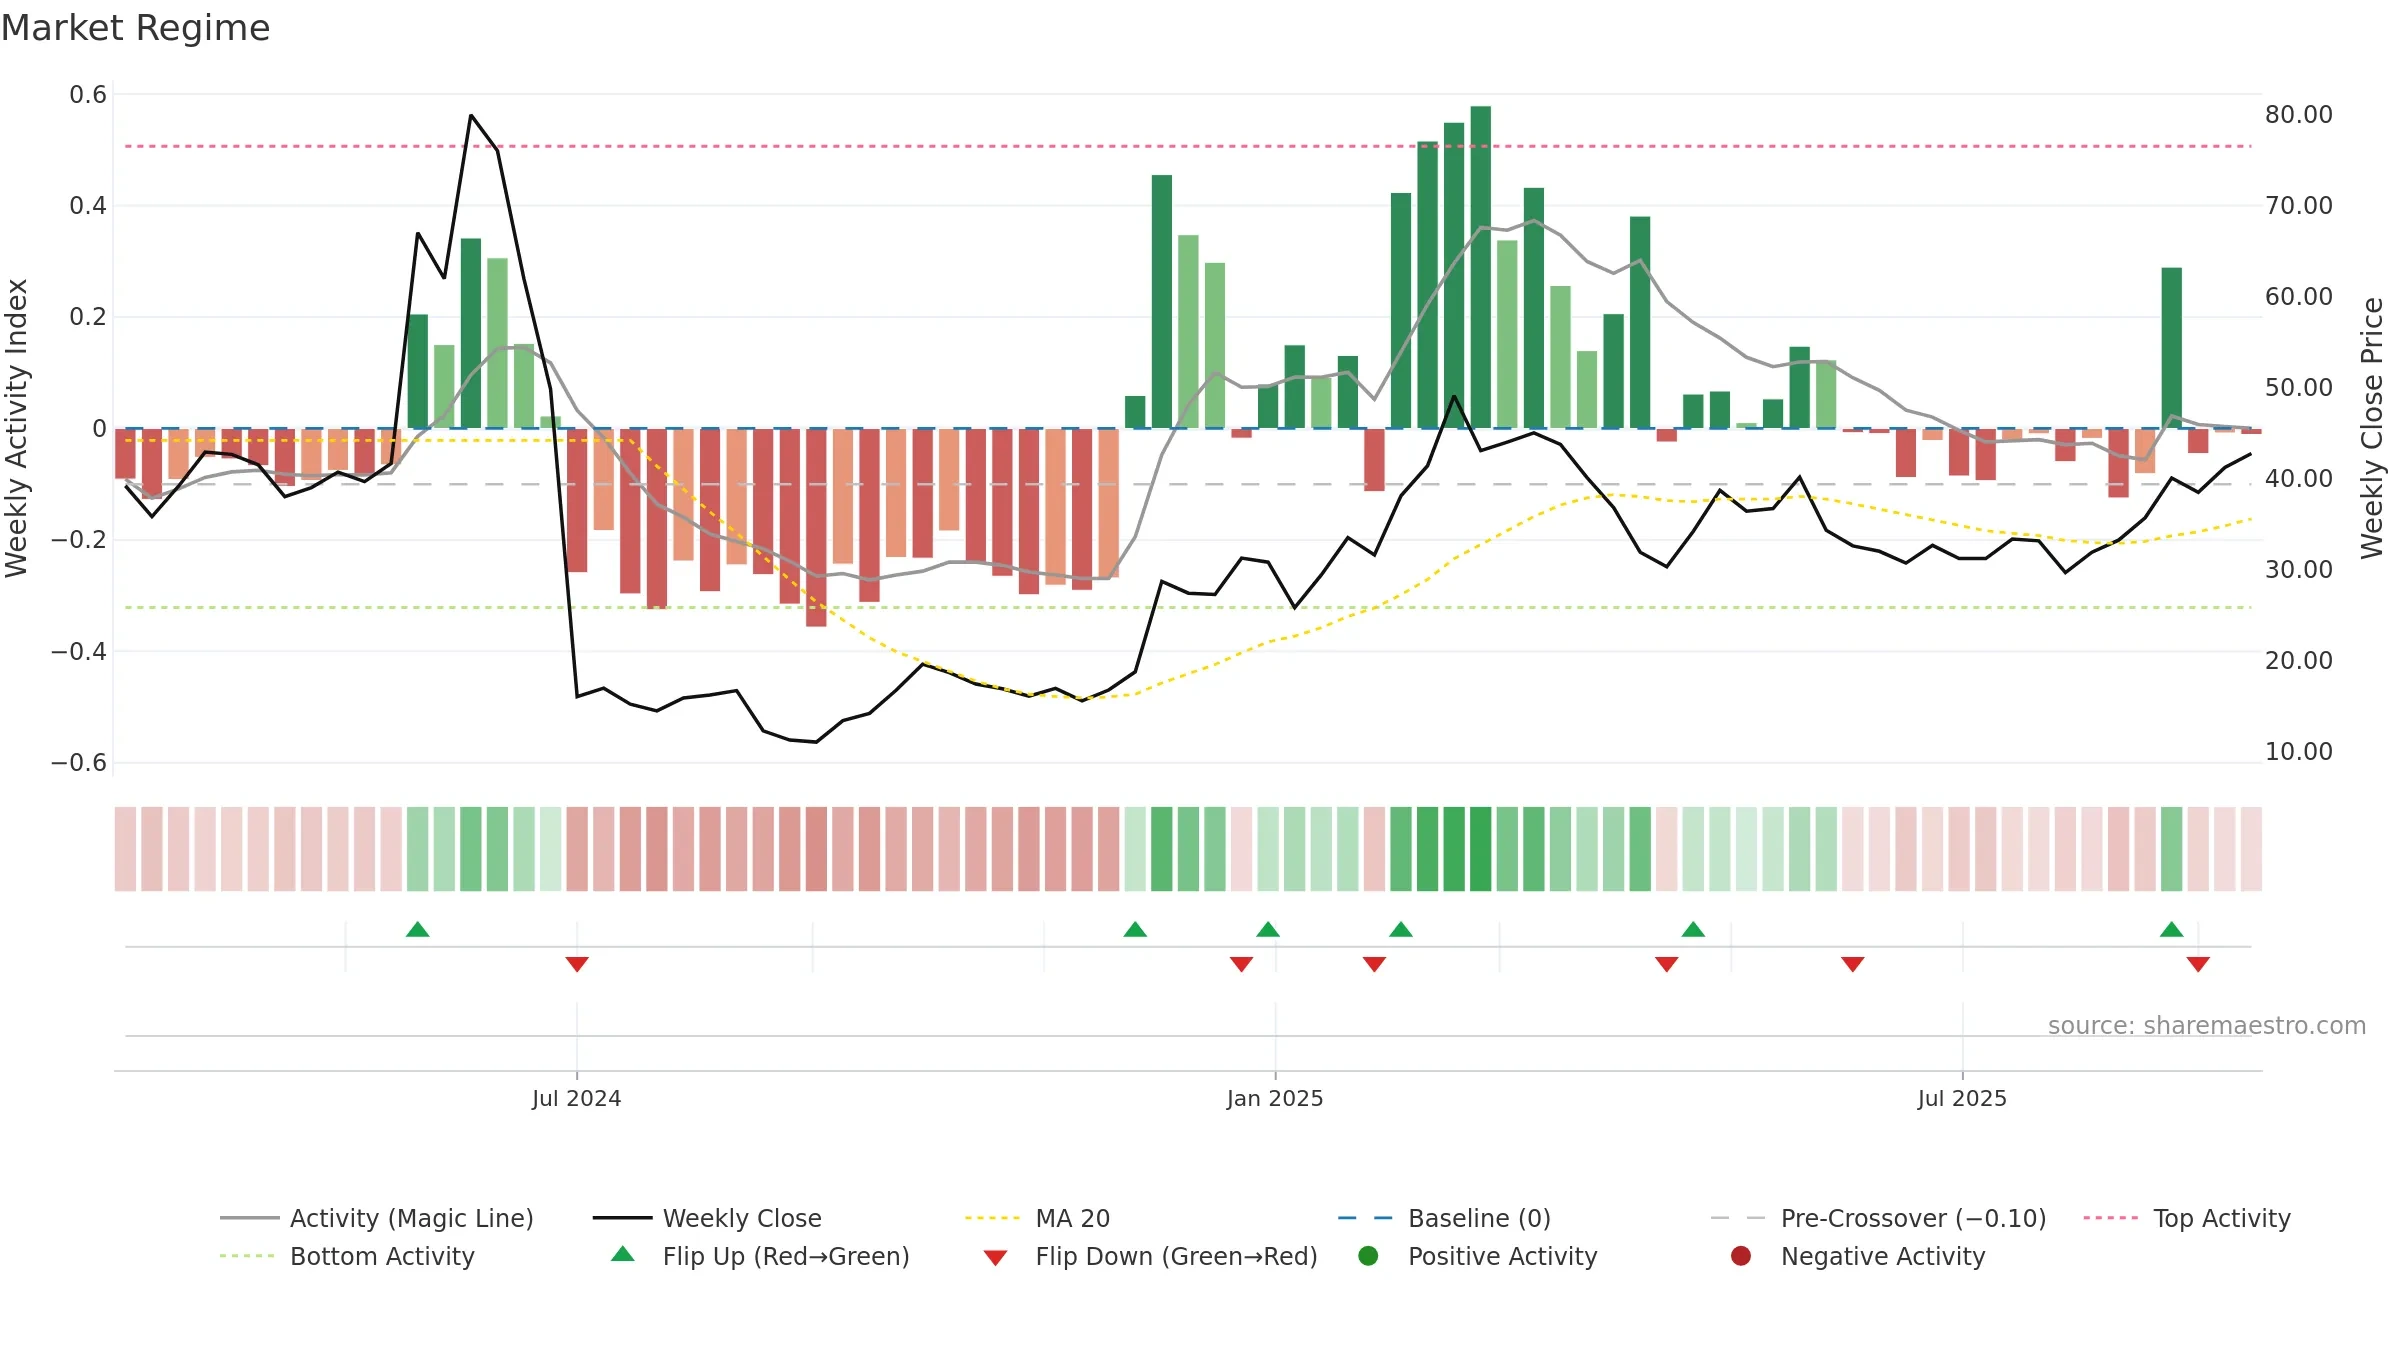Click the red flip-down triangle at Jul 2024
Viewport: 2400px width, 1350px height.
tap(577, 964)
